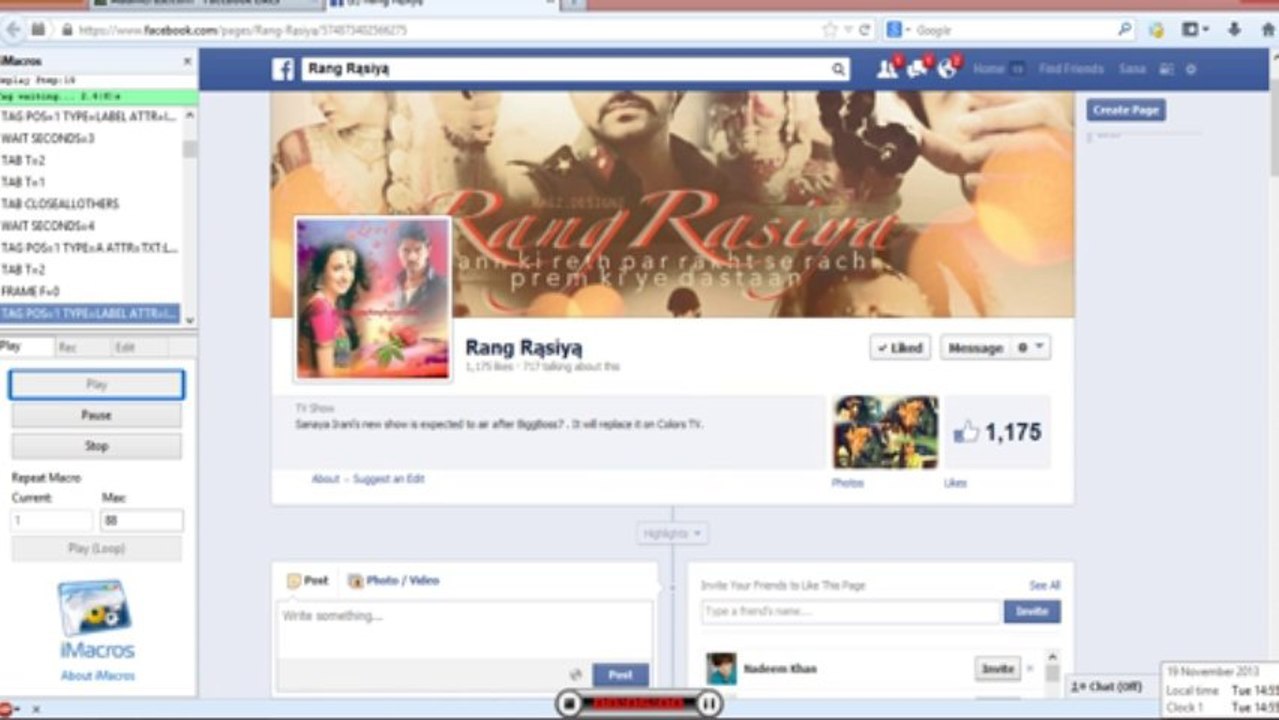Select the Post tab in composer

point(307,580)
